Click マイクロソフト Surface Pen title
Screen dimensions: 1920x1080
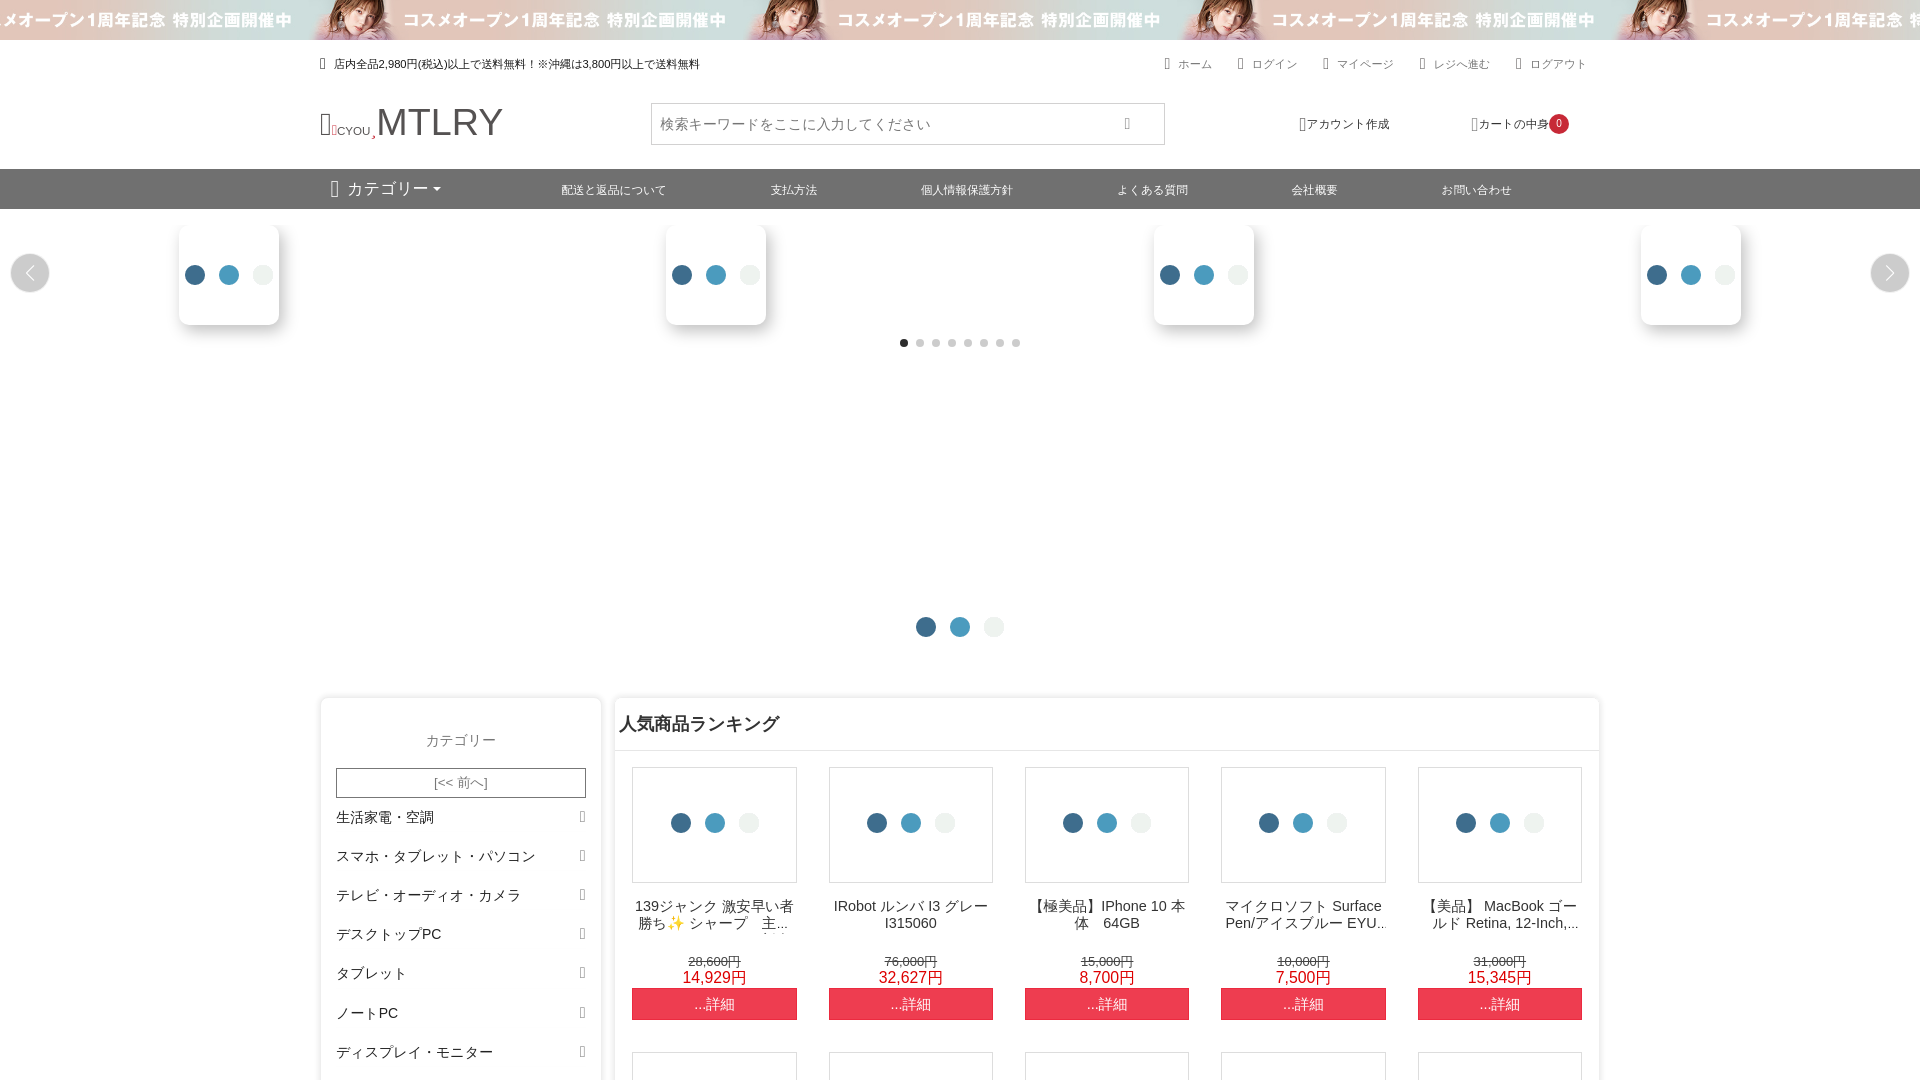pyautogui.click(x=1303, y=915)
